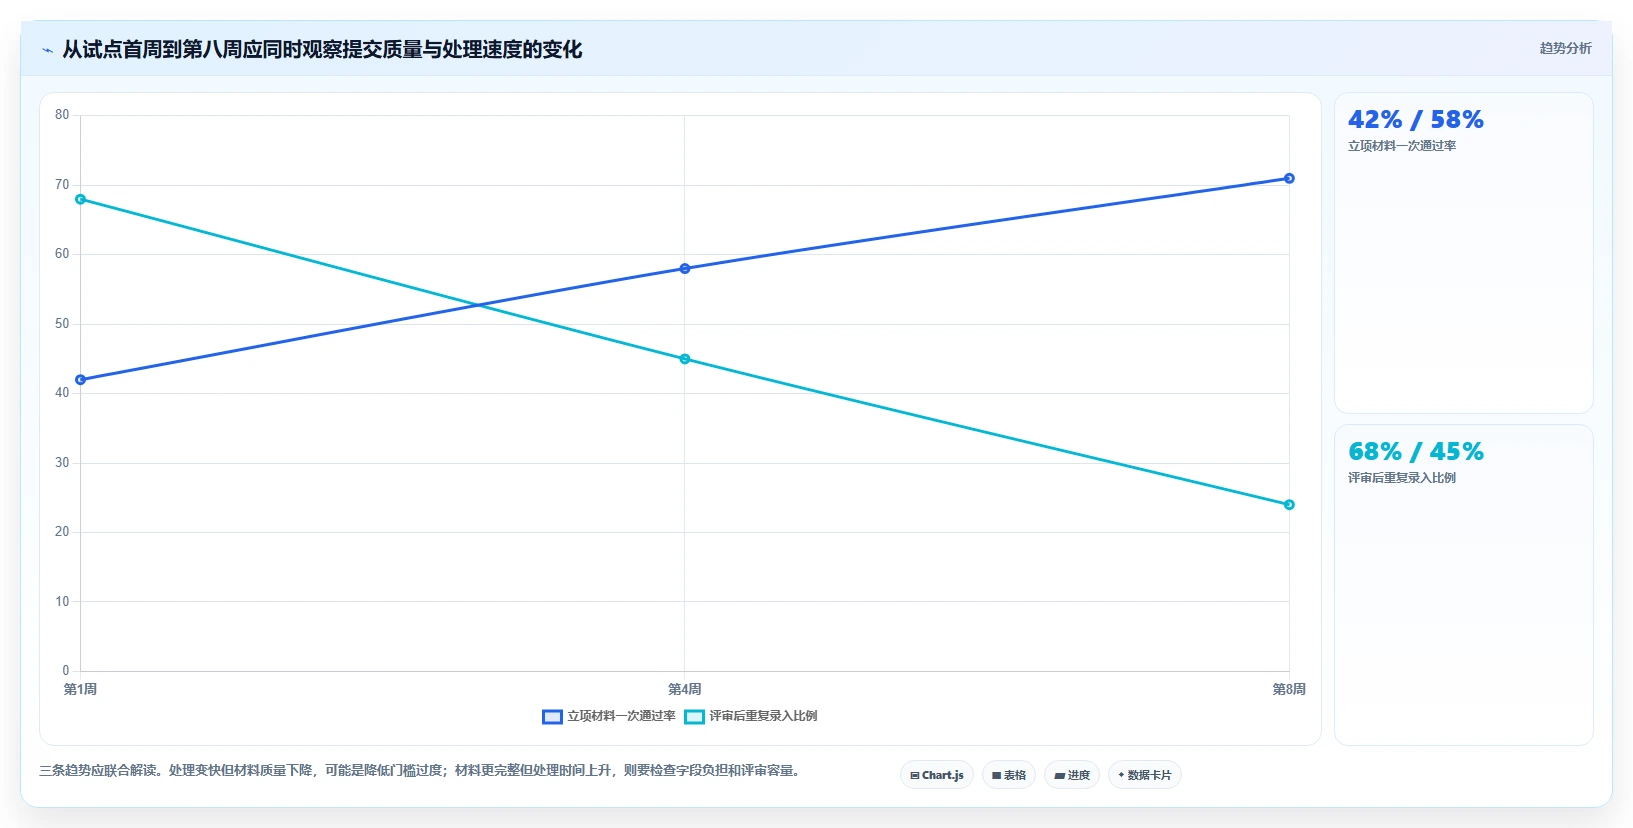Image resolution: width=1633 pixels, height=828 pixels.
Task: Click the trend icon beside the page title
Action: pos(47,50)
